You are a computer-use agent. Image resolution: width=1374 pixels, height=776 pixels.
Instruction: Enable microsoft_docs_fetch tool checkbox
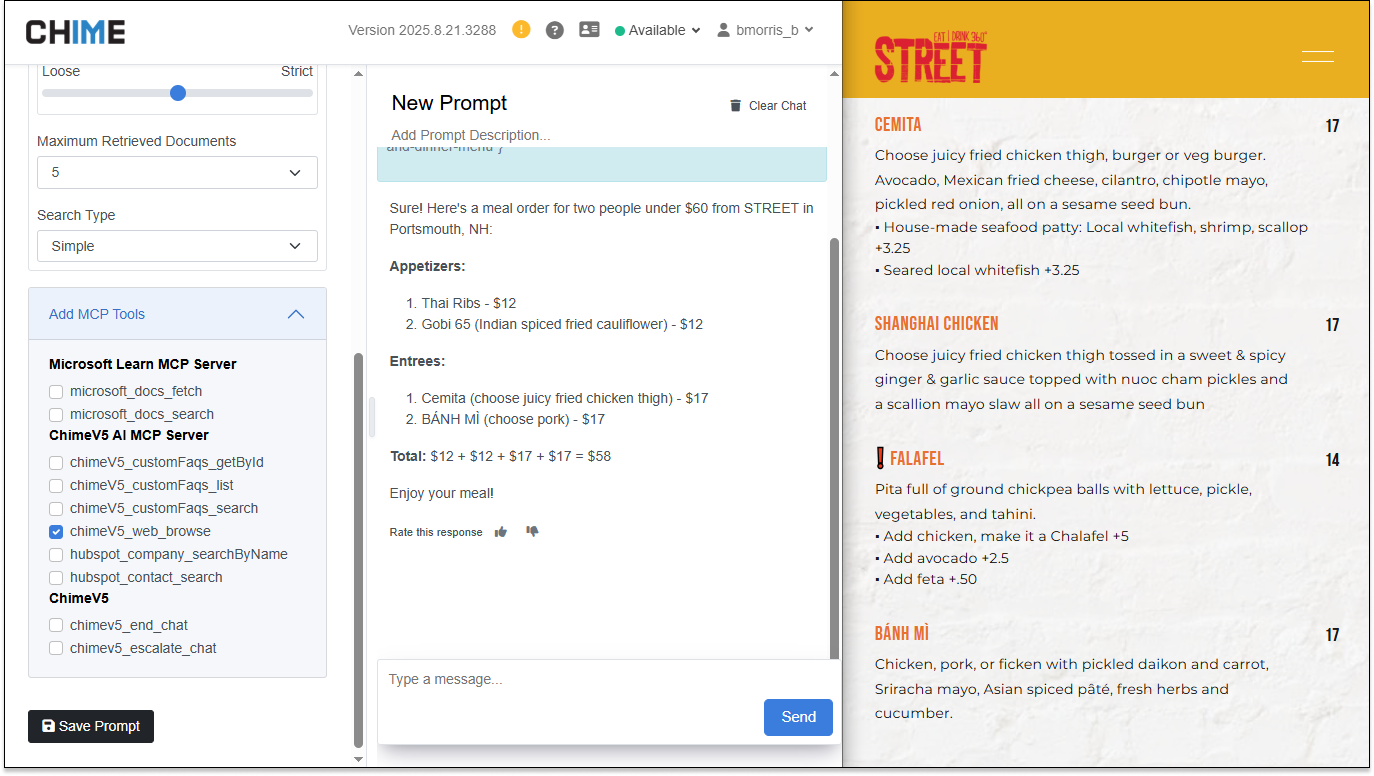pyautogui.click(x=56, y=391)
